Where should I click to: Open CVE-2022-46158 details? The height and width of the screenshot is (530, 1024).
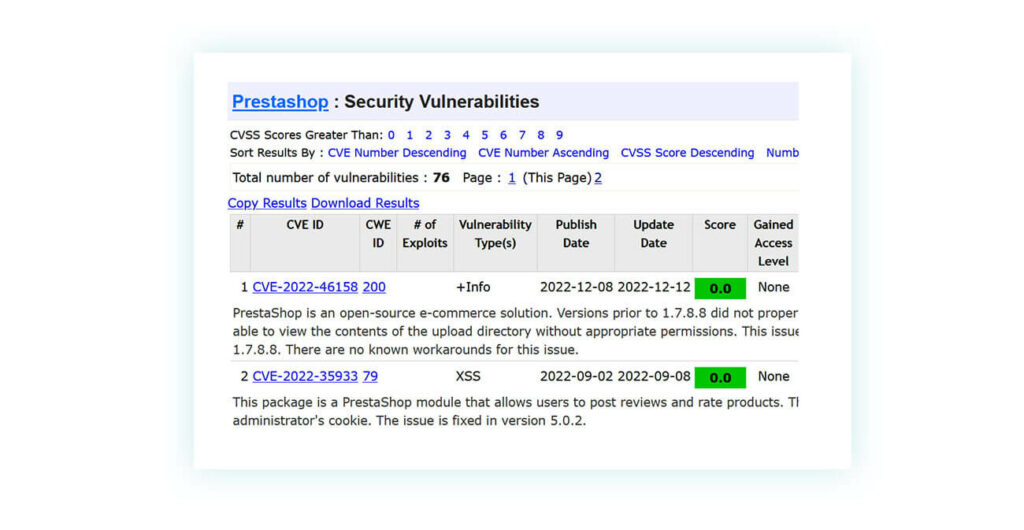tap(305, 287)
